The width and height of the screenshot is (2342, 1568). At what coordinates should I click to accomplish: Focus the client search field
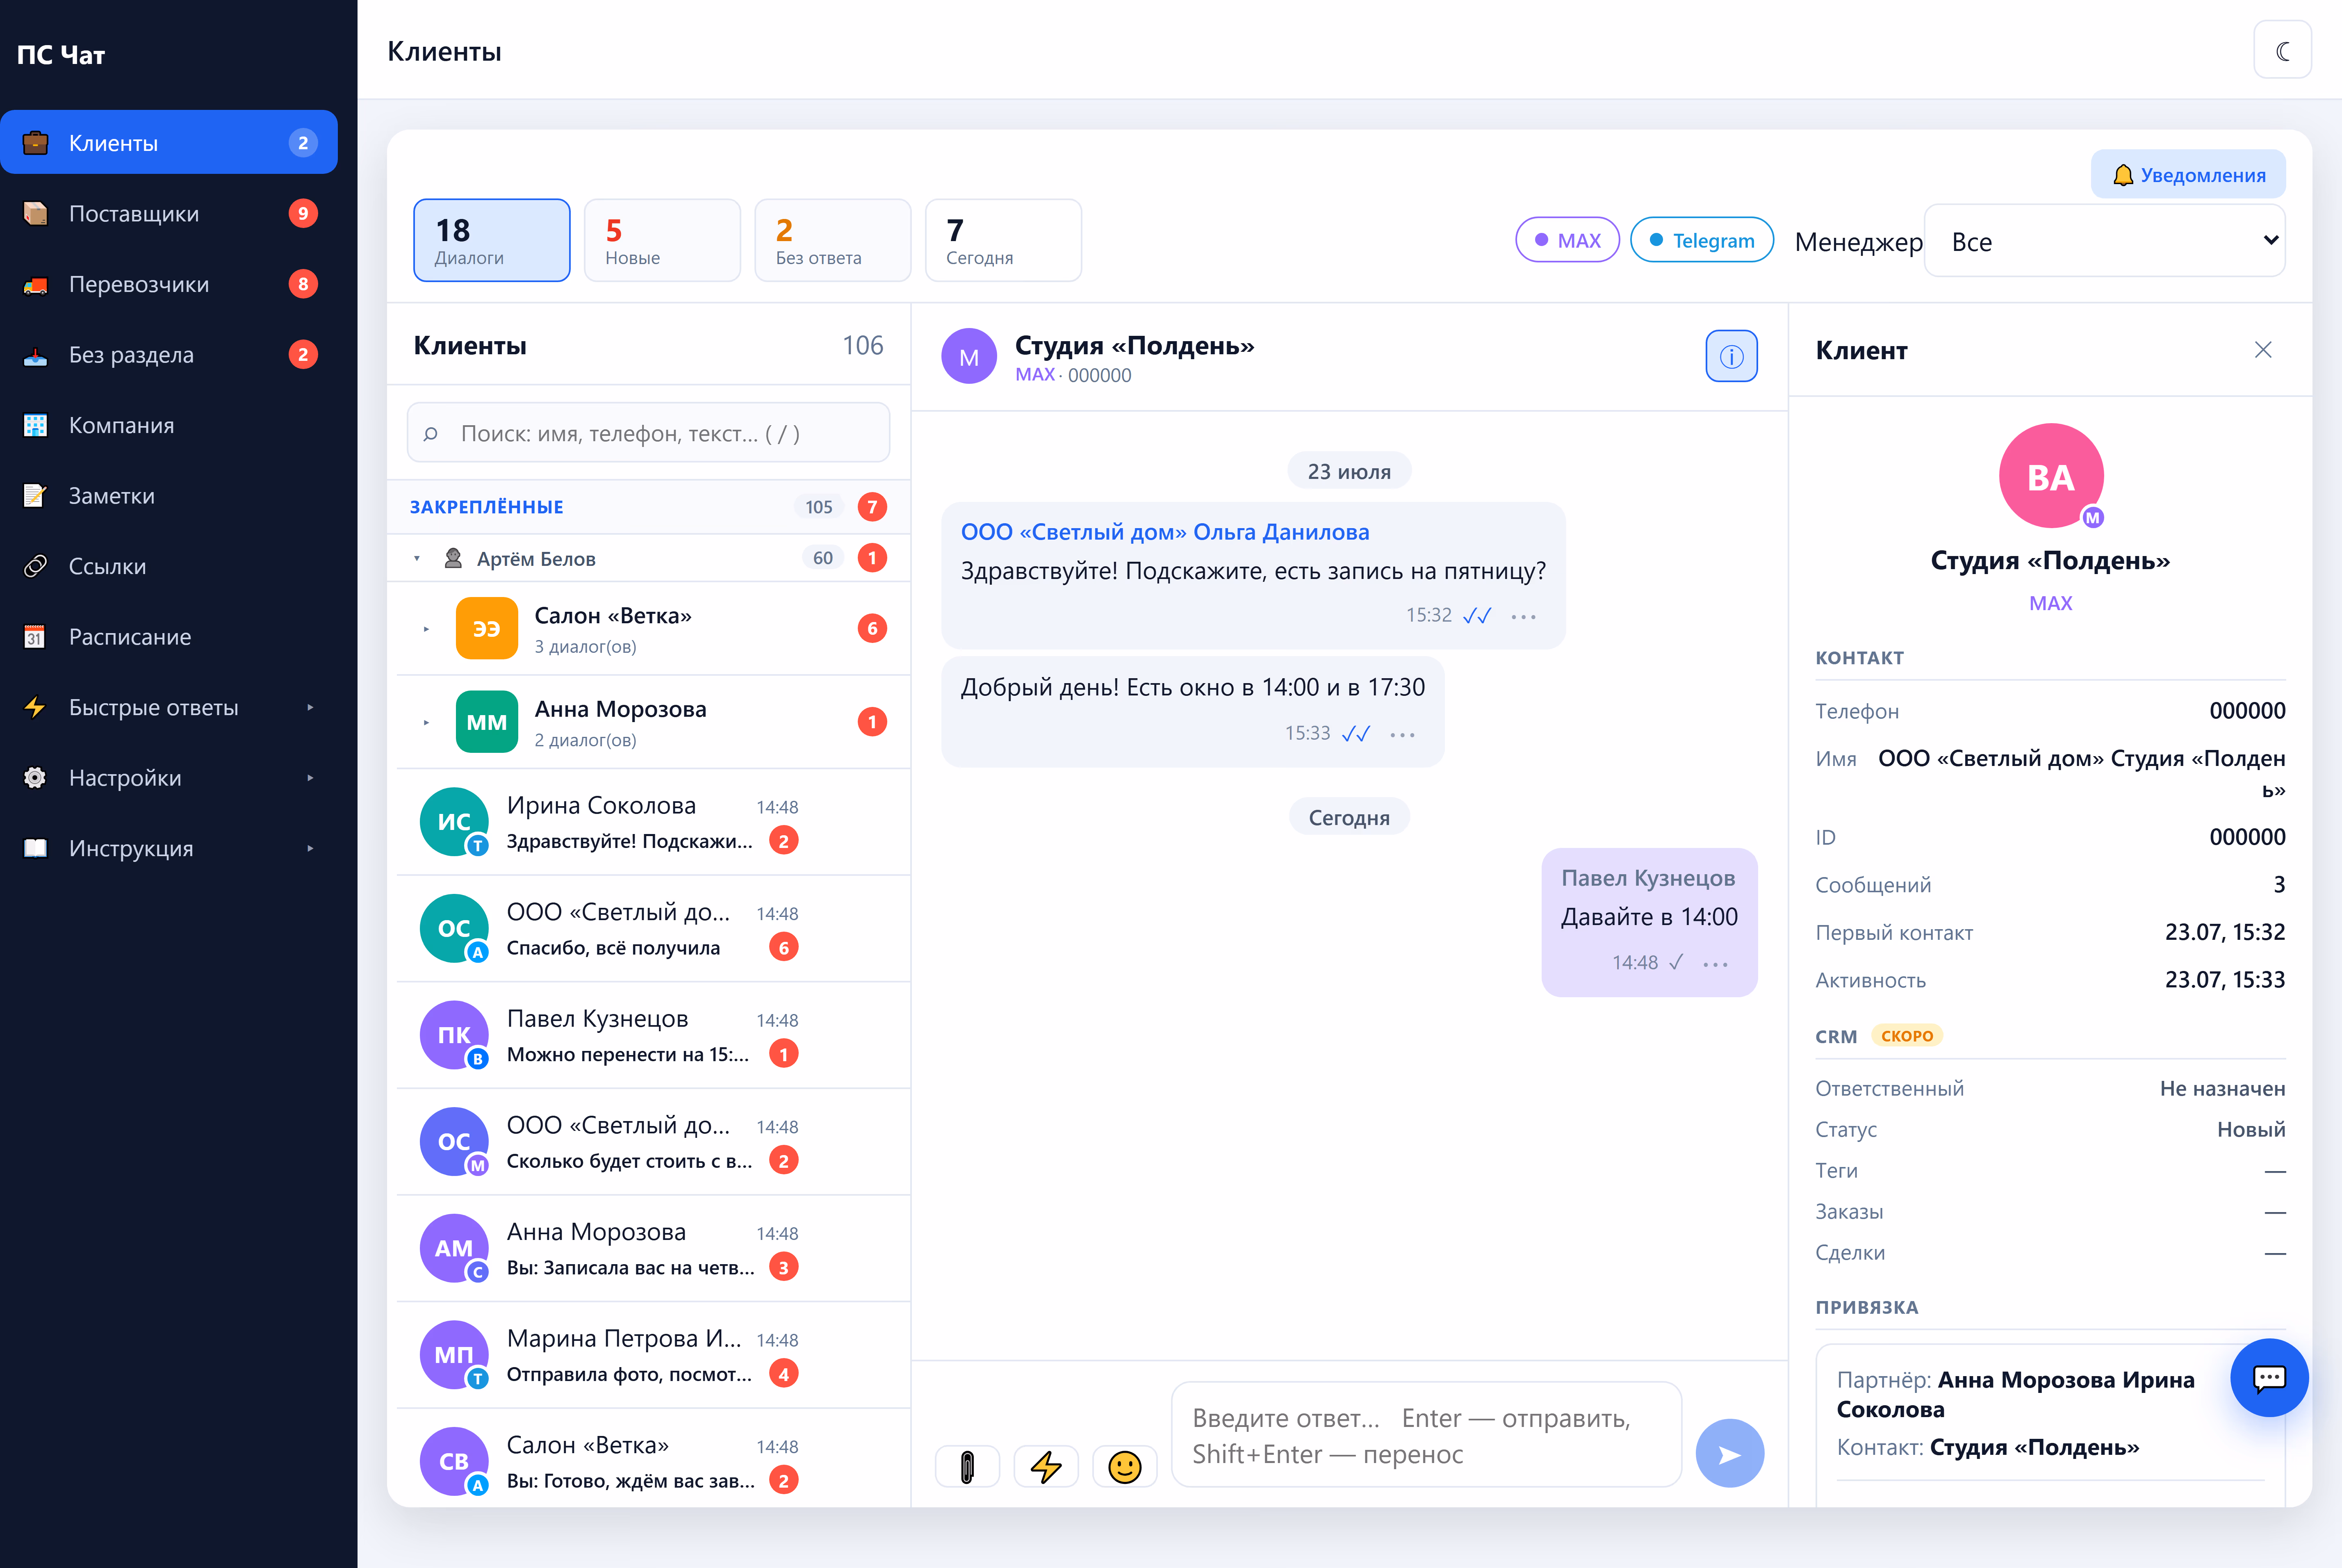click(648, 433)
